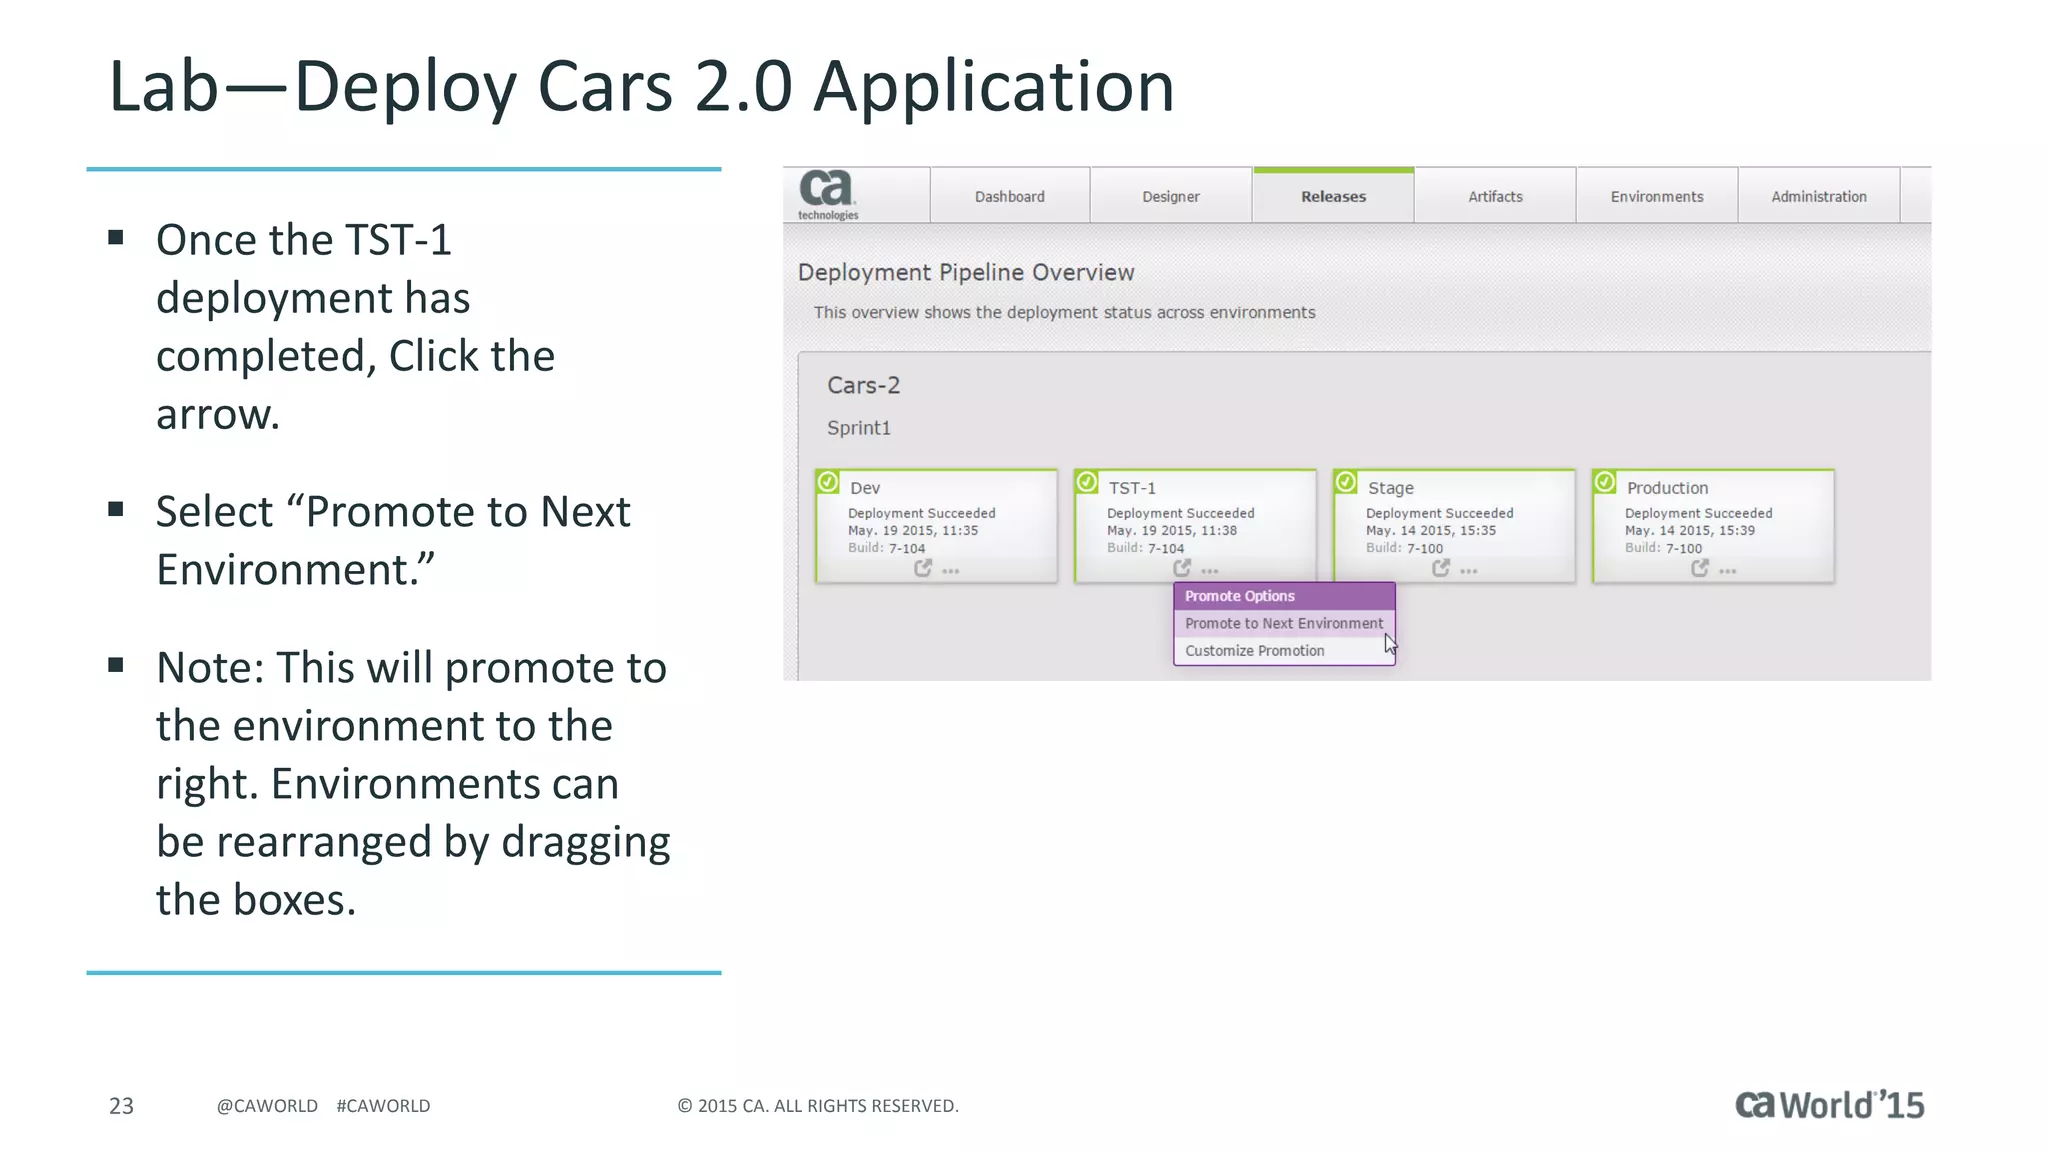Screen dimensions: 2048x1152
Task: Open the Dashboard tab
Action: 1010,196
